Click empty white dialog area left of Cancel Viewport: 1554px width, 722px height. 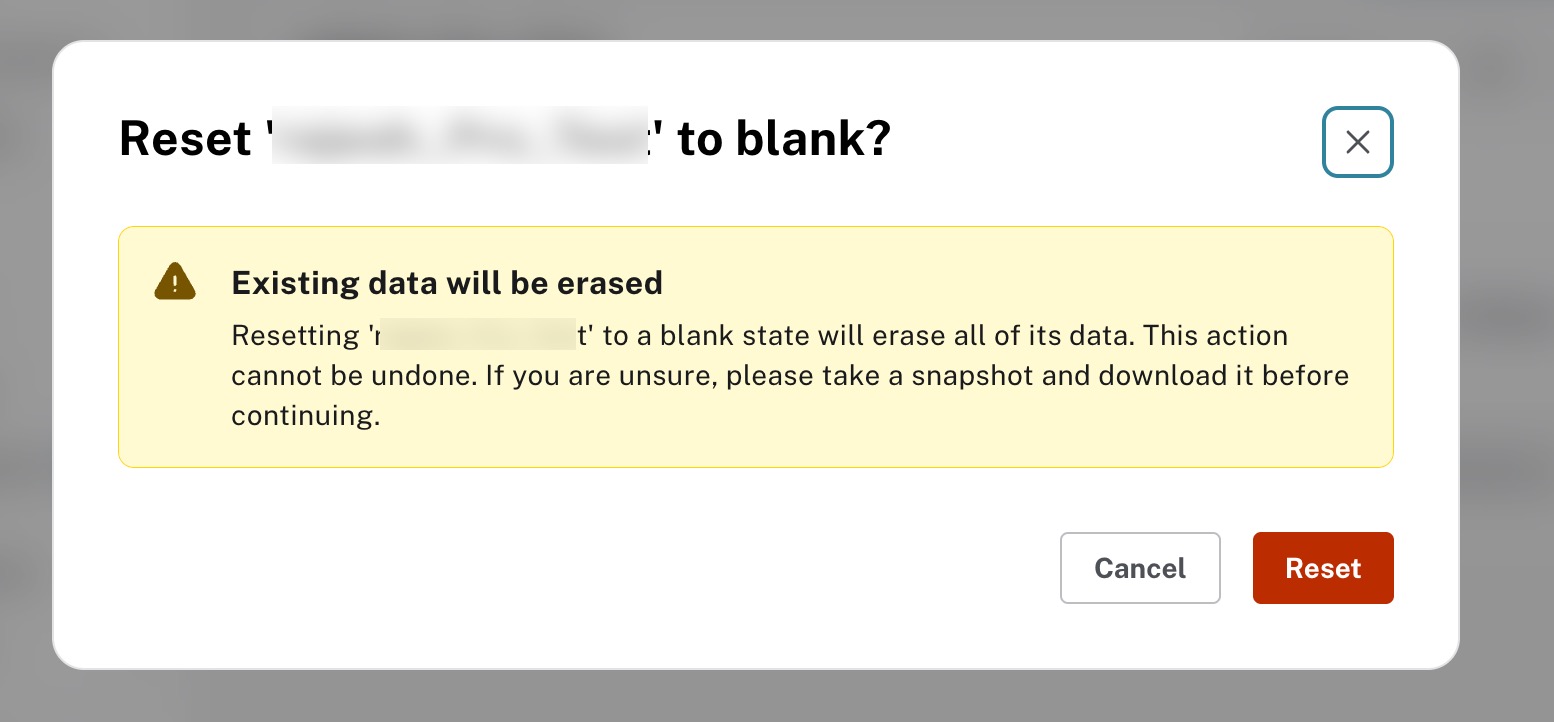click(x=600, y=570)
